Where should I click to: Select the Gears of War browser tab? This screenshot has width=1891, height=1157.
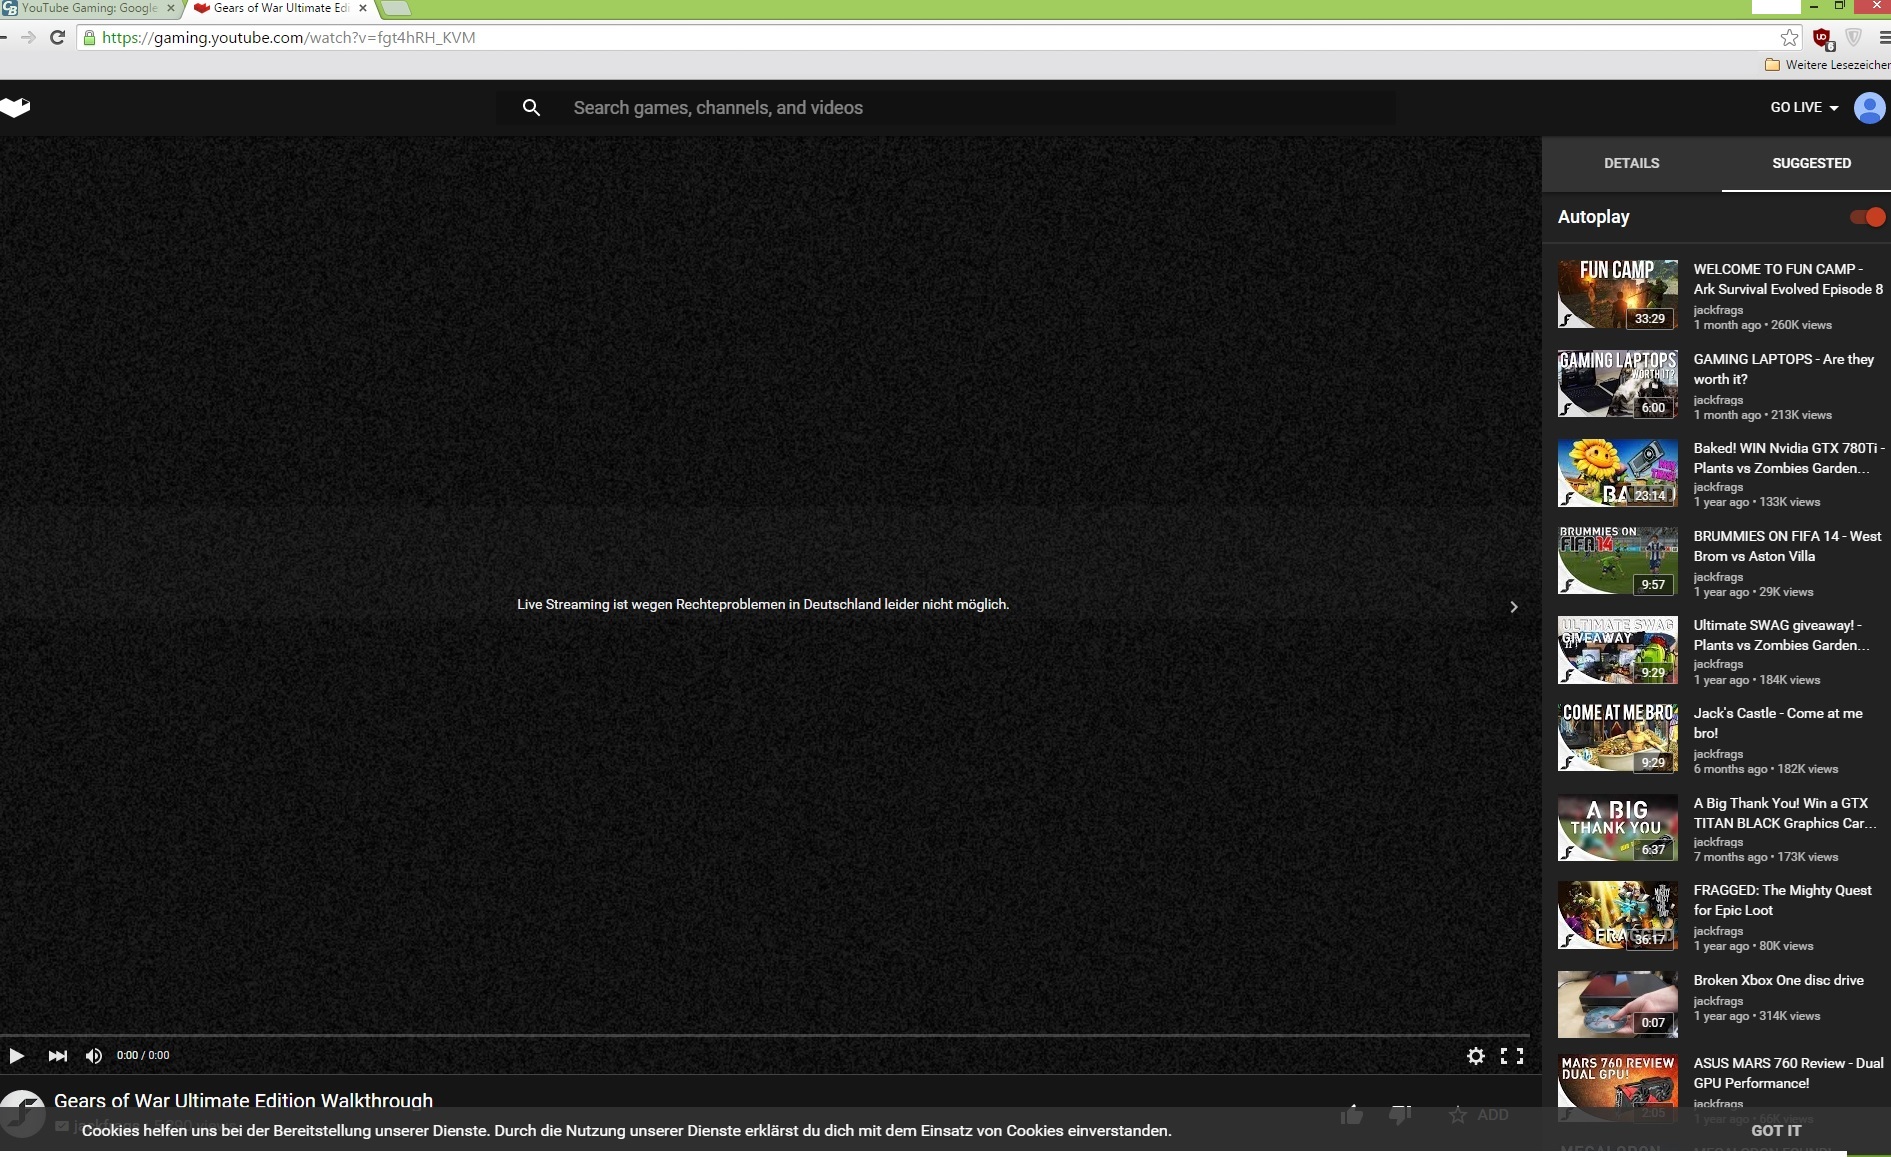tap(281, 8)
